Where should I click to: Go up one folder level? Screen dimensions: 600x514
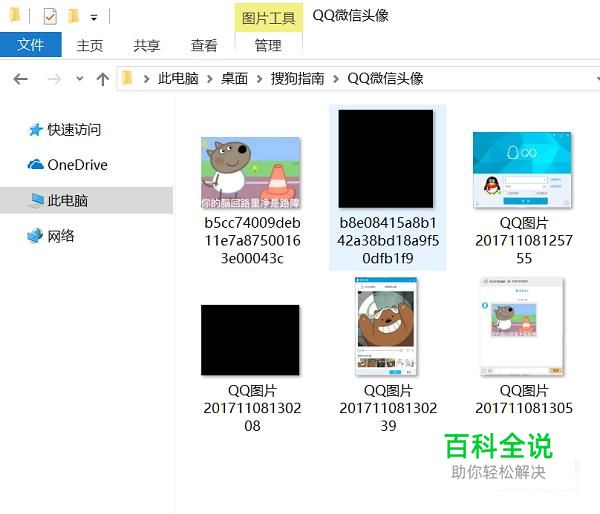[x=103, y=79]
